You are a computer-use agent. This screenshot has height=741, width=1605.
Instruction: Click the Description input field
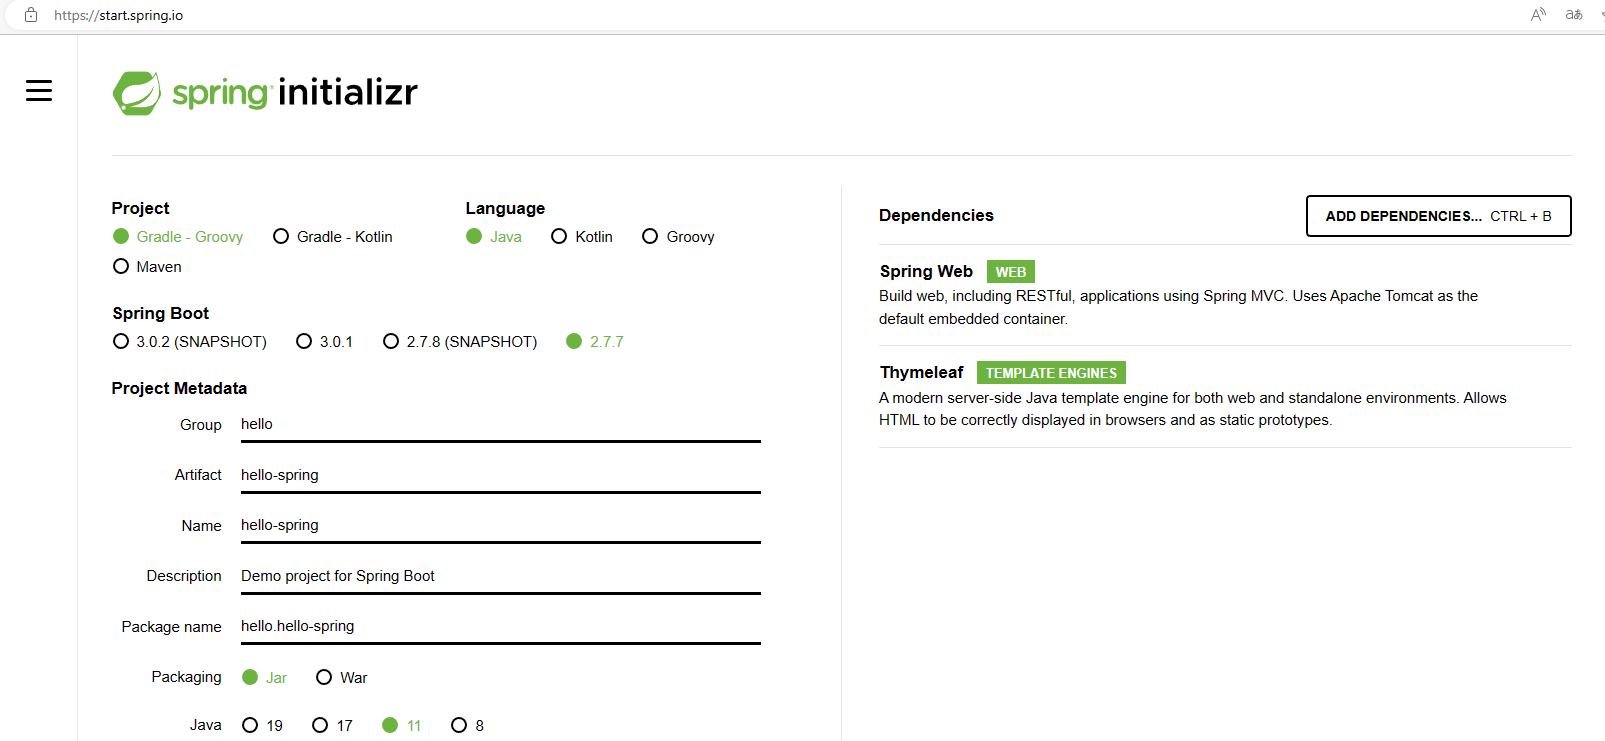[x=500, y=577]
